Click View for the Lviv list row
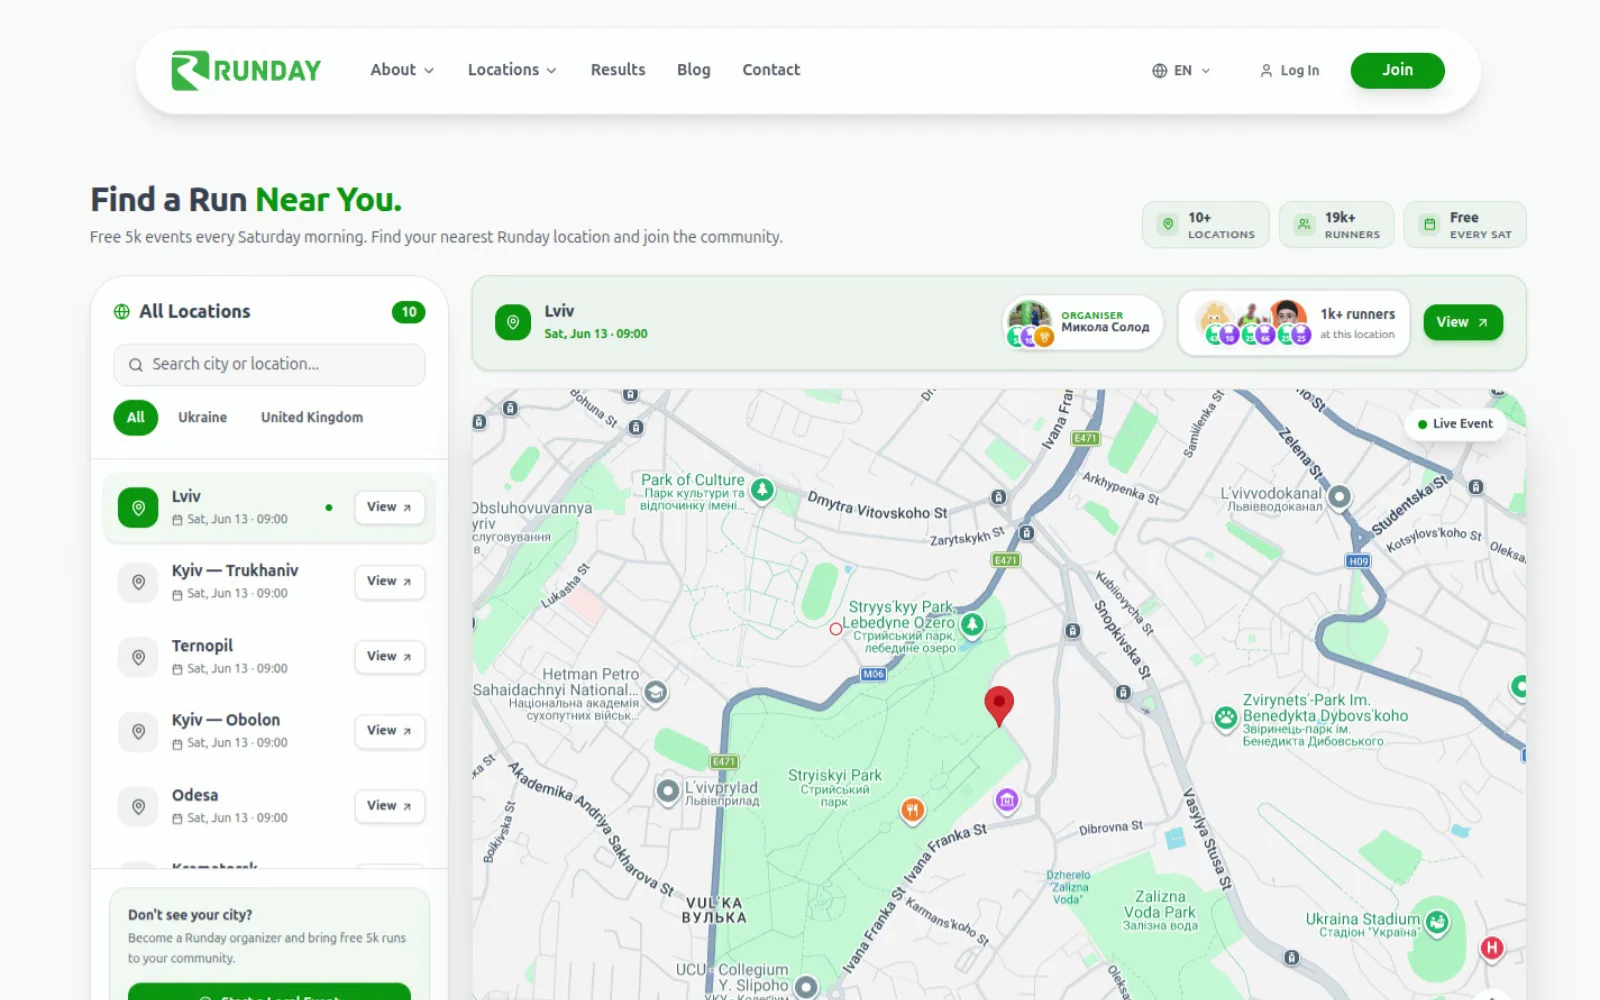This screenshot has height=1000, width=1600. point(389,507)
